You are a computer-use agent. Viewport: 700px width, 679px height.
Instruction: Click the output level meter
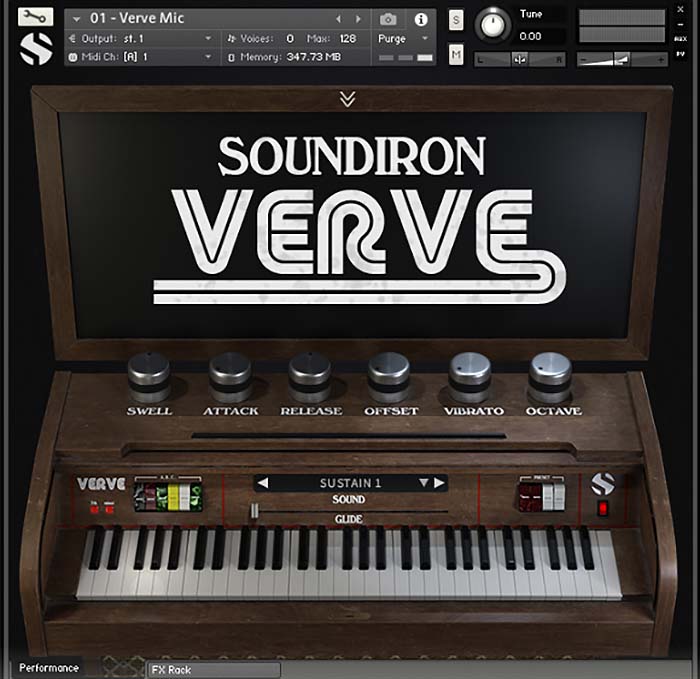(x=622, y=26)
